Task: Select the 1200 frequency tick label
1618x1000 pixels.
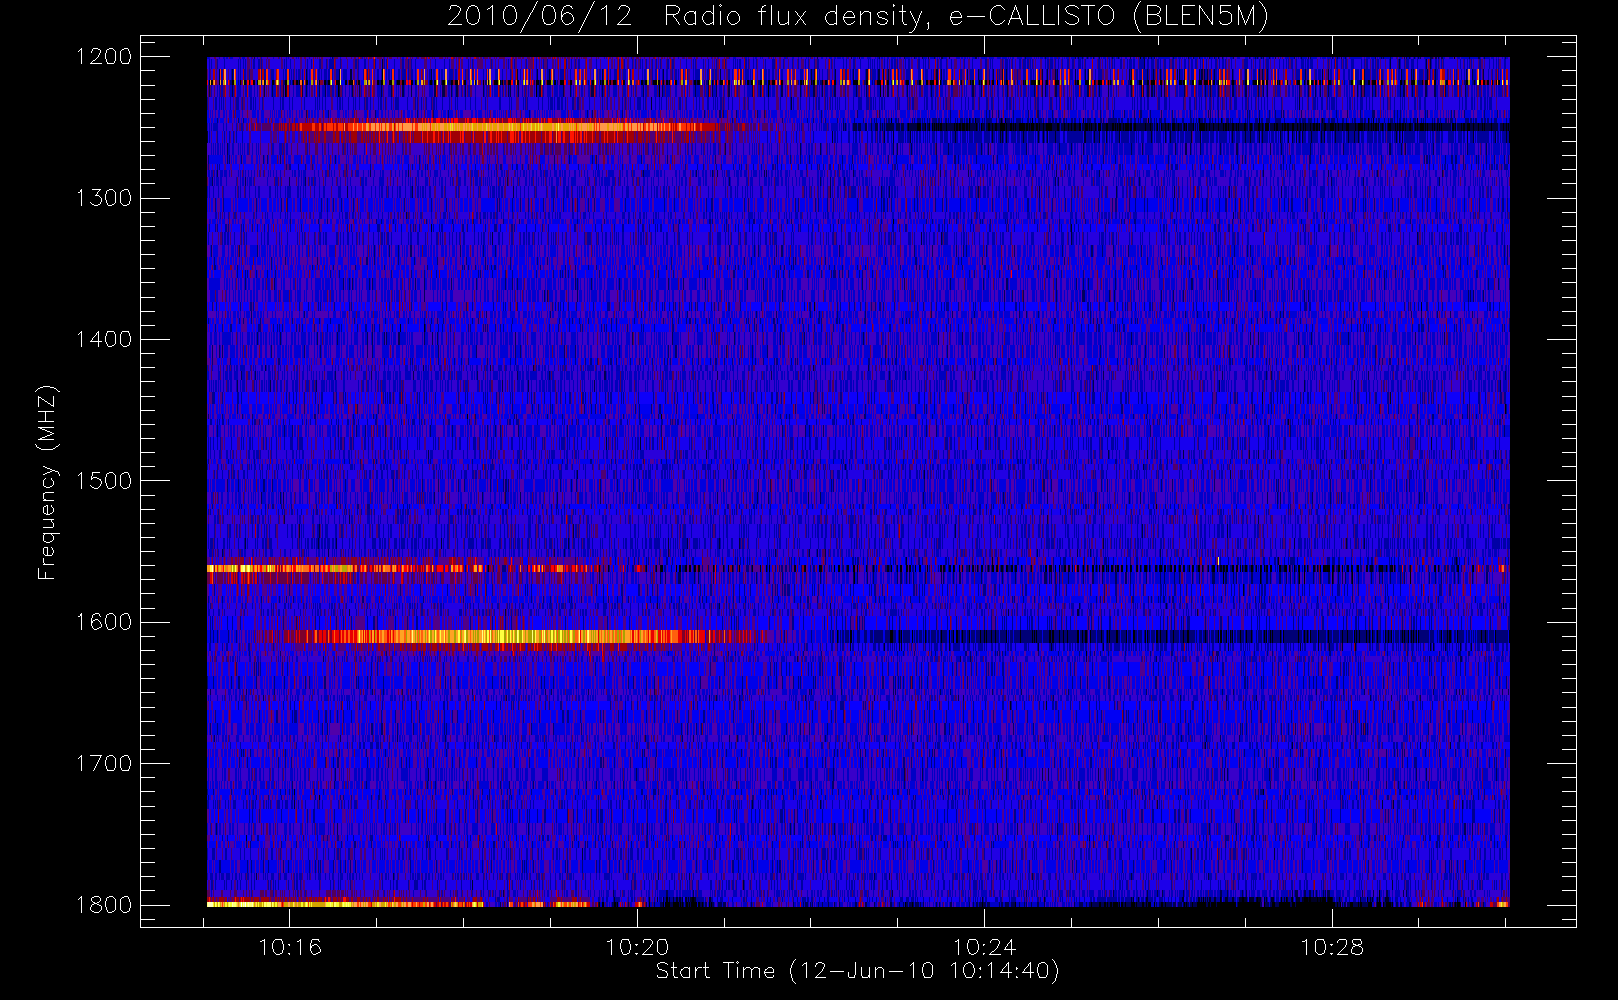Action: point(105,57)
